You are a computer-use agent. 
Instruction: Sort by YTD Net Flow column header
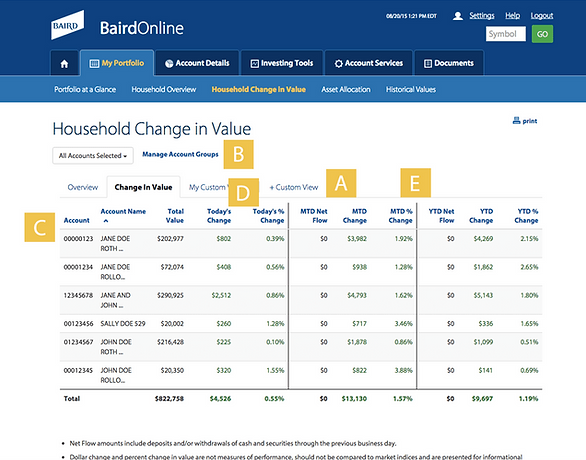(x=441, y=216)
